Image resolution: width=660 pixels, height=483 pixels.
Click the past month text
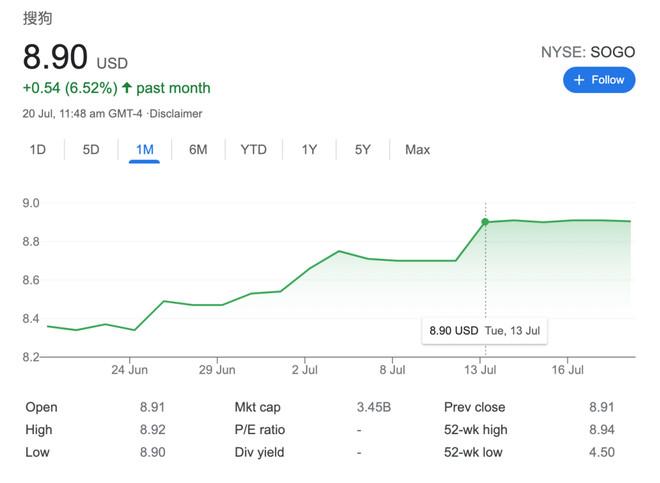pyautogui.click(x=173, y=88)
